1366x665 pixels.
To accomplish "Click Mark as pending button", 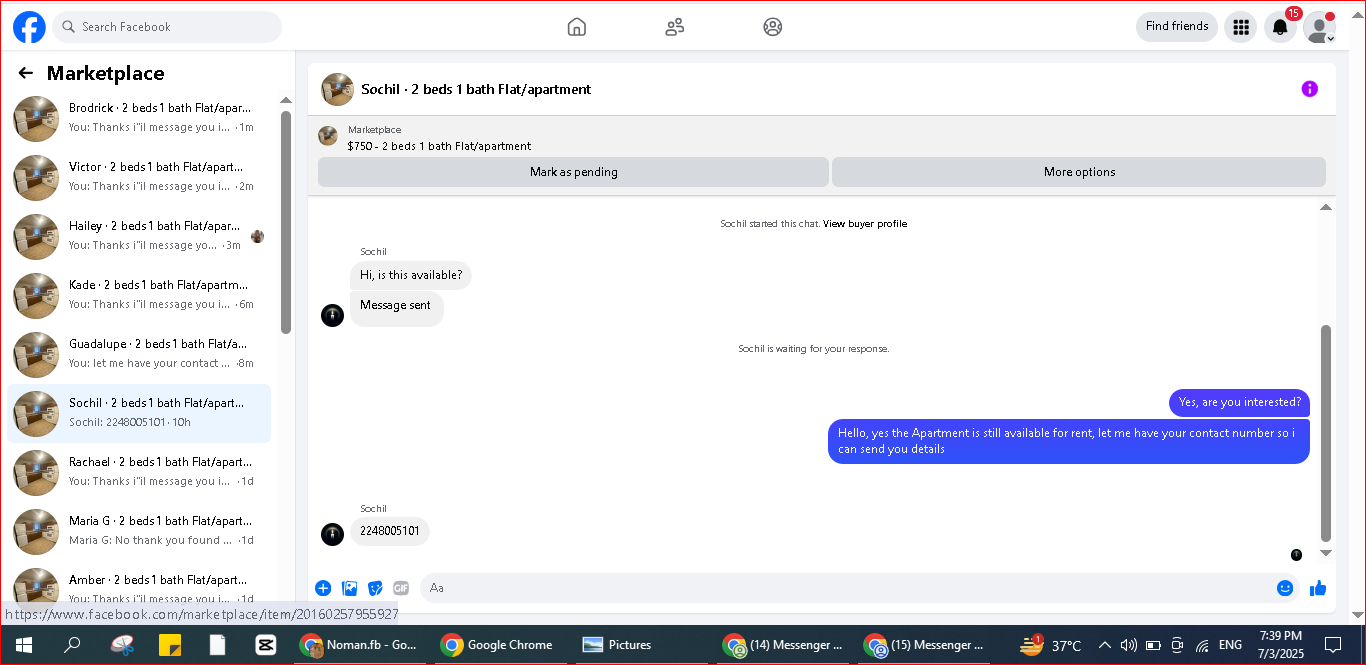I will point(574,172).
